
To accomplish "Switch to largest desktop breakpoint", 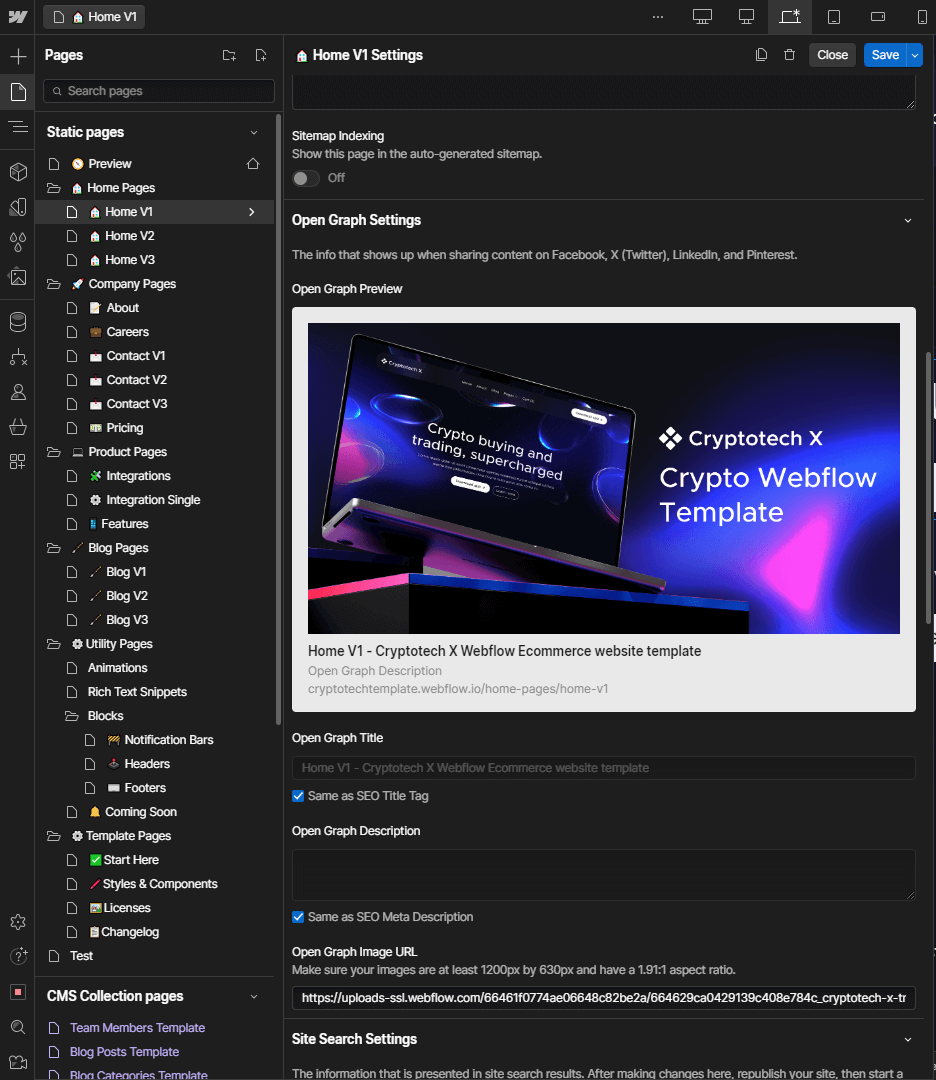I will 702,17.
